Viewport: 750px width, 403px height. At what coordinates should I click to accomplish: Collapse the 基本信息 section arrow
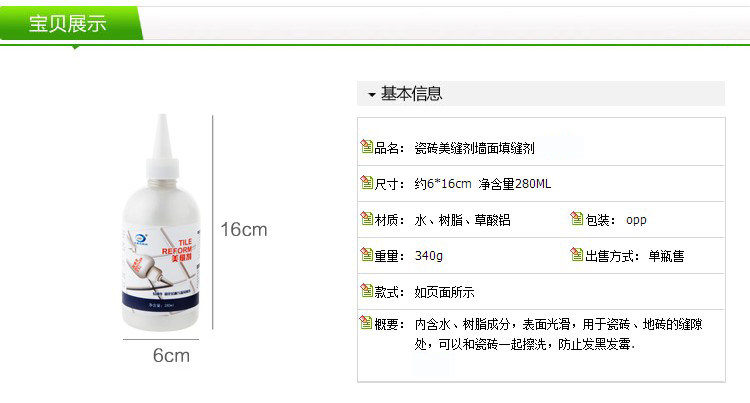[x=372, y=95]
